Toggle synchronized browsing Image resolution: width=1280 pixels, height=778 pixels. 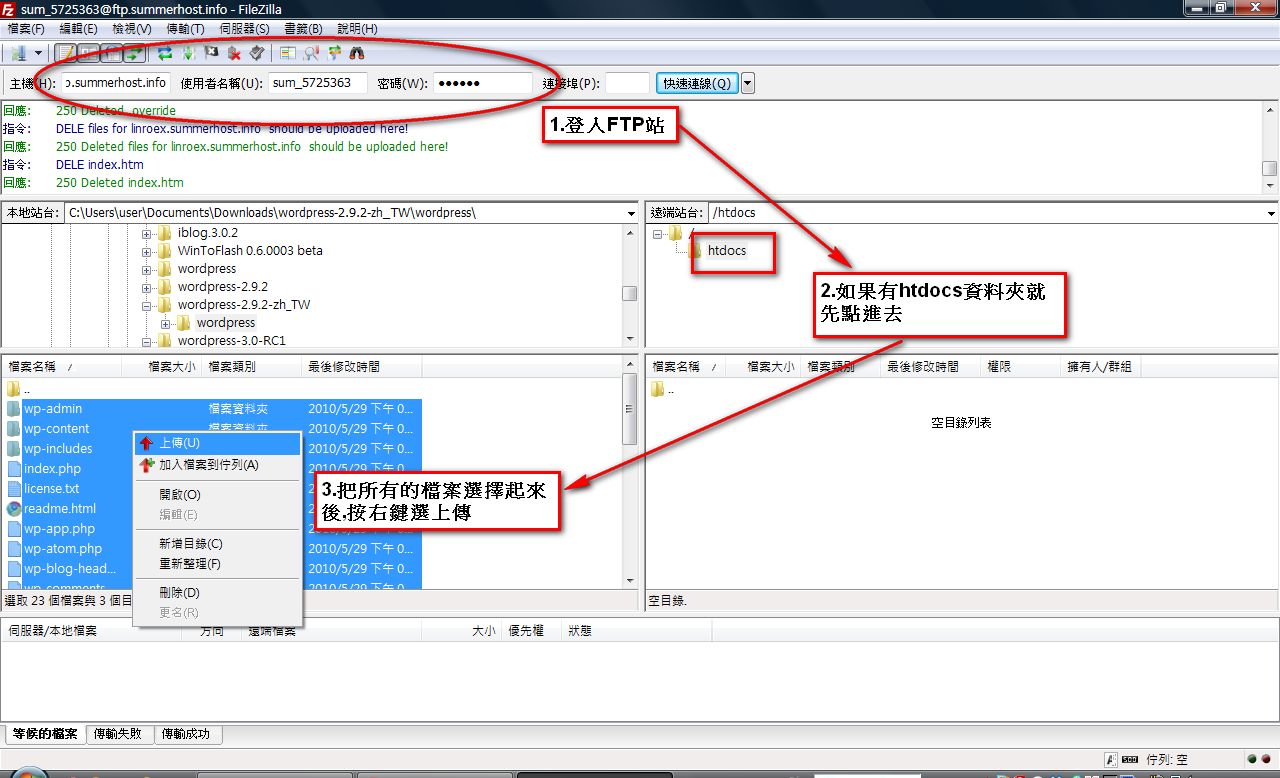tap(334, 53)
